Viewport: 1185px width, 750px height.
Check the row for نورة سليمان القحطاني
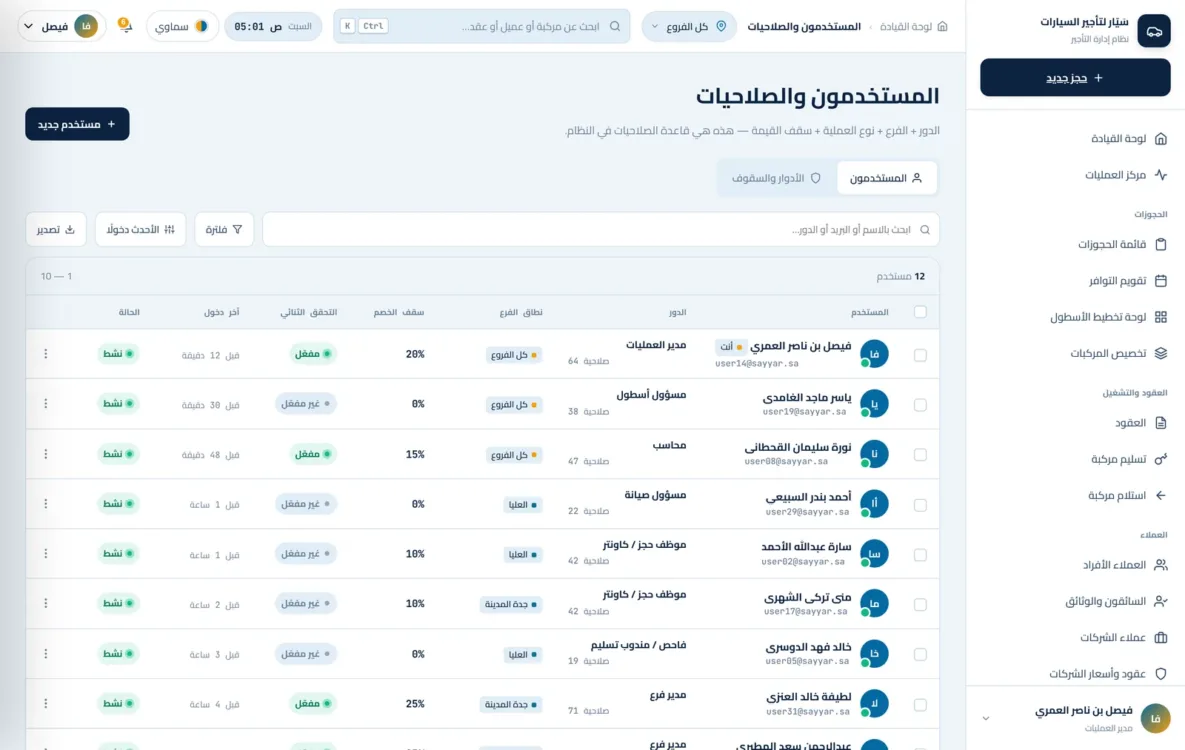[920, 454]
